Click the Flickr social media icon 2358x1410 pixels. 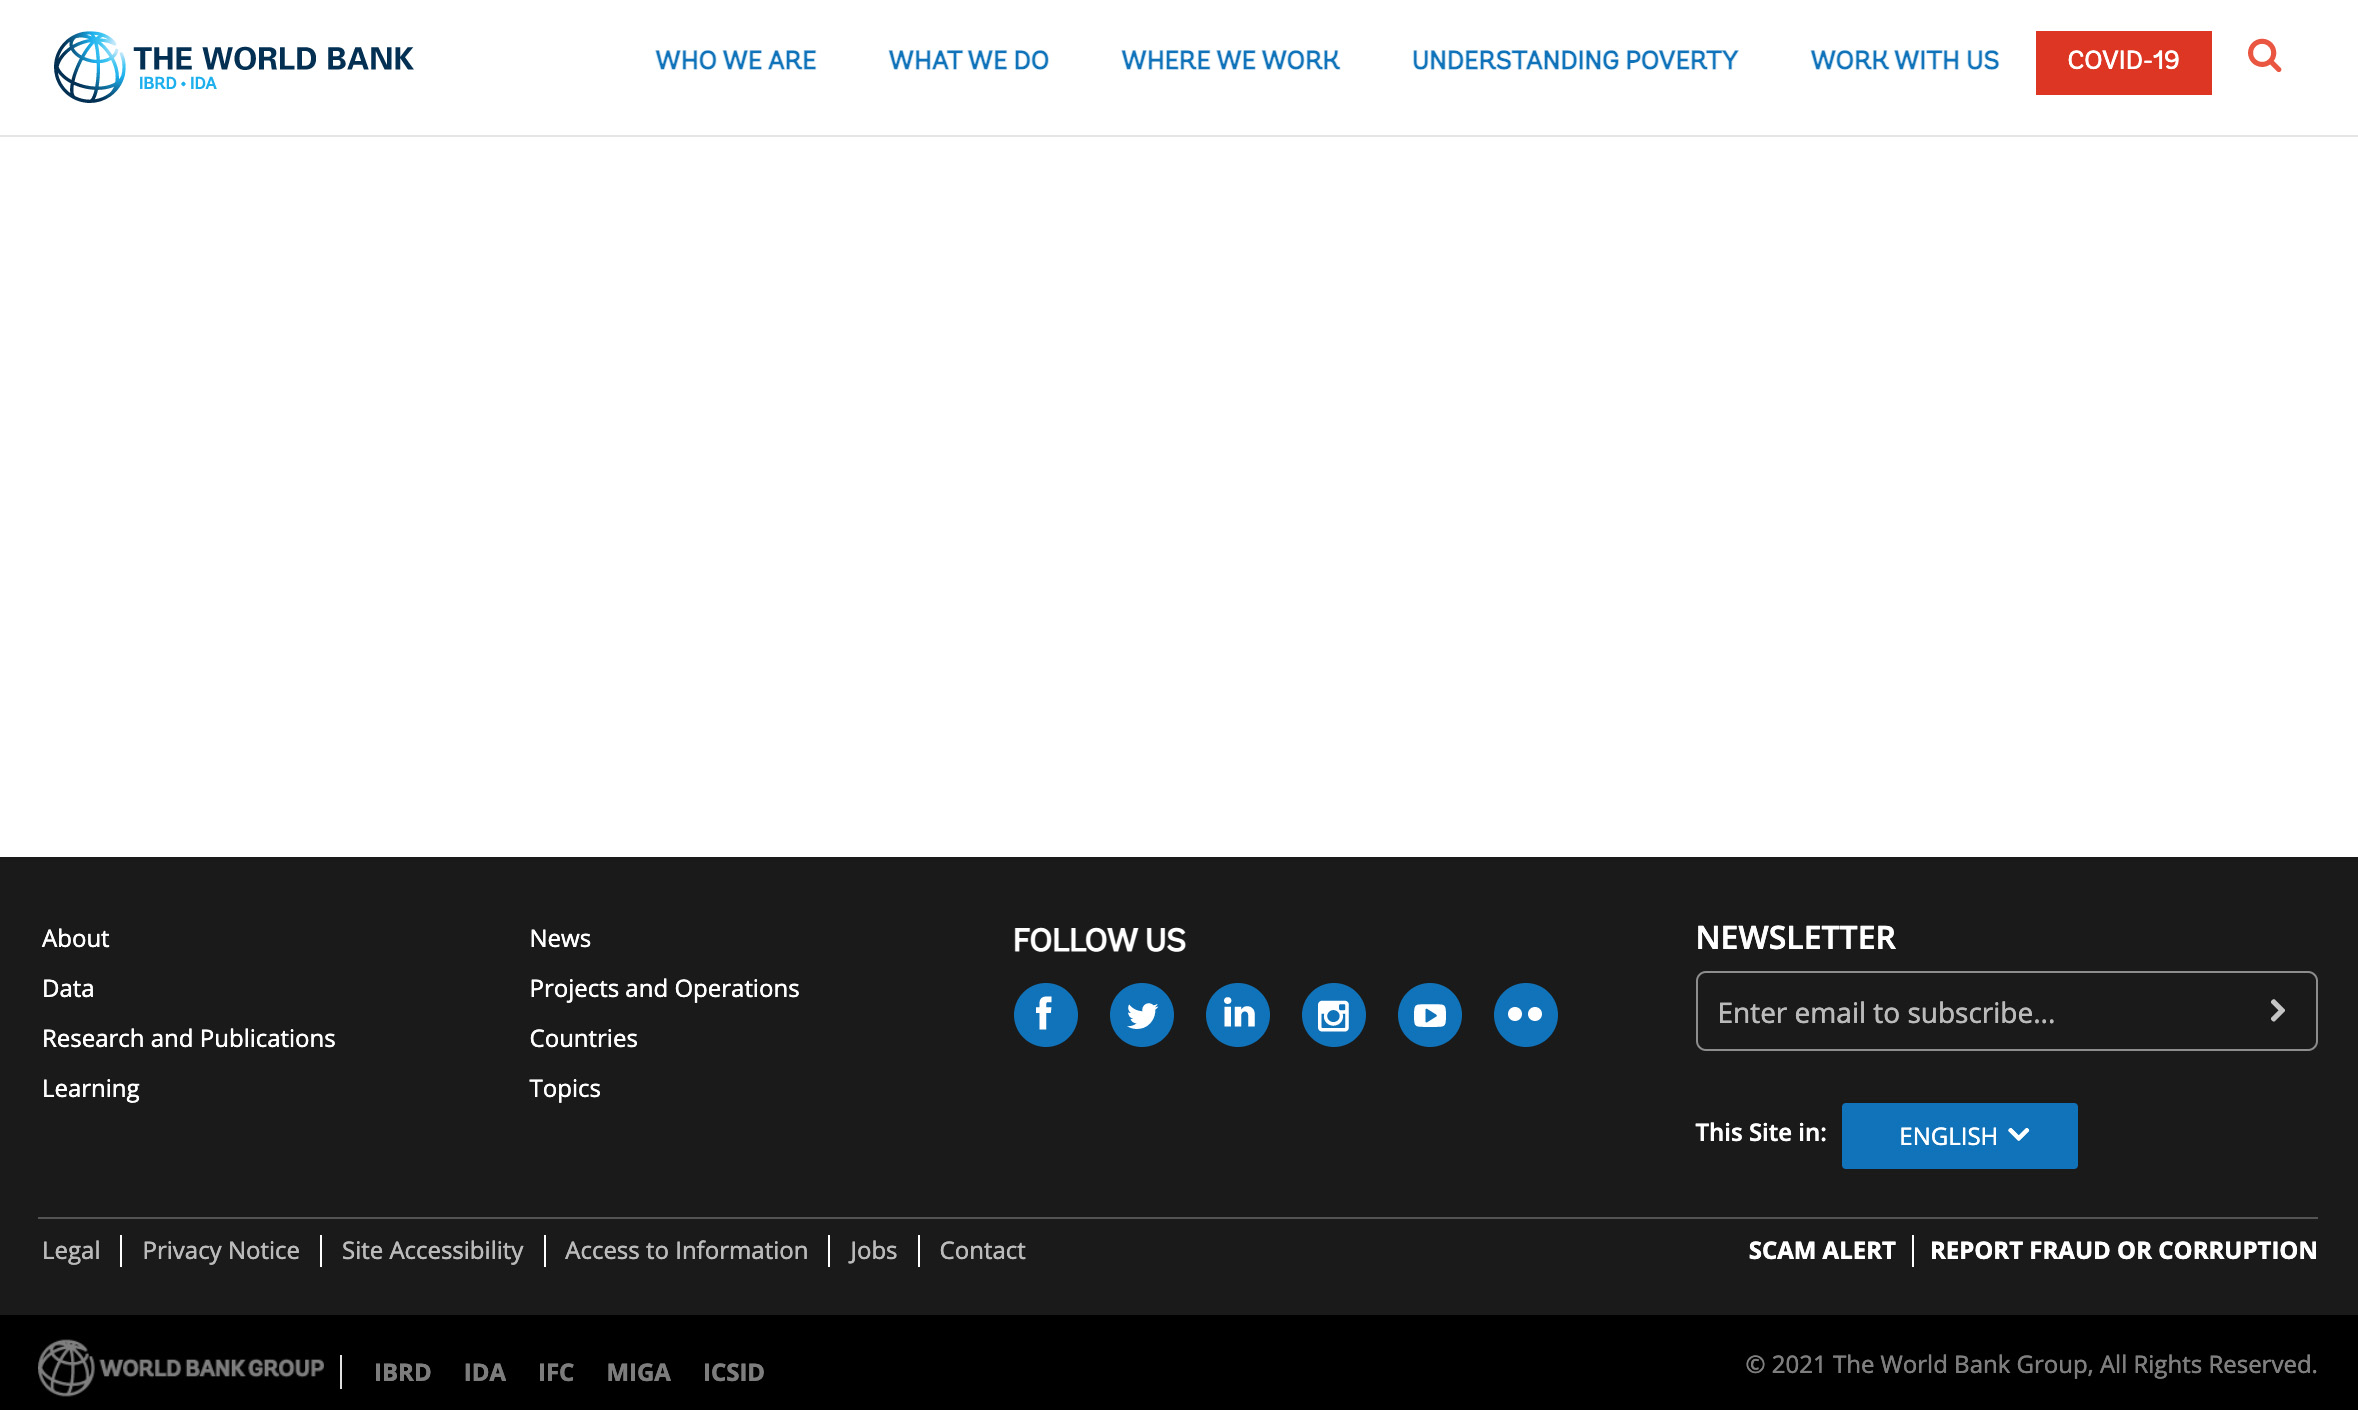(x=1524, y=1014)
